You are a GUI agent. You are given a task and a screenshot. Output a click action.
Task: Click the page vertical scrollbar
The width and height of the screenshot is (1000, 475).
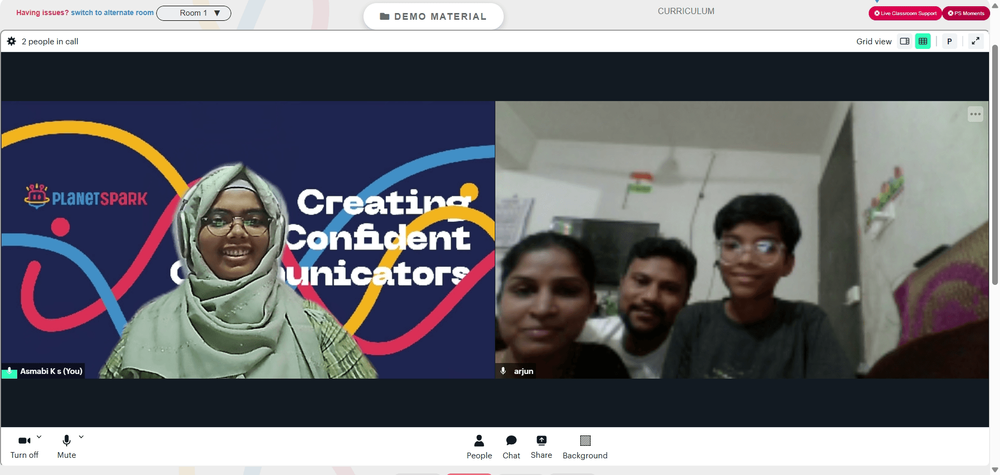[995, 165]
